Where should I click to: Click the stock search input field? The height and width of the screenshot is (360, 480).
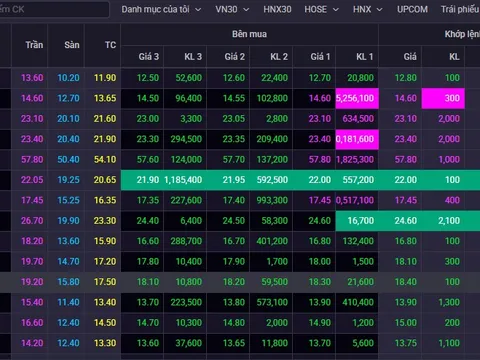pos(53,9)
